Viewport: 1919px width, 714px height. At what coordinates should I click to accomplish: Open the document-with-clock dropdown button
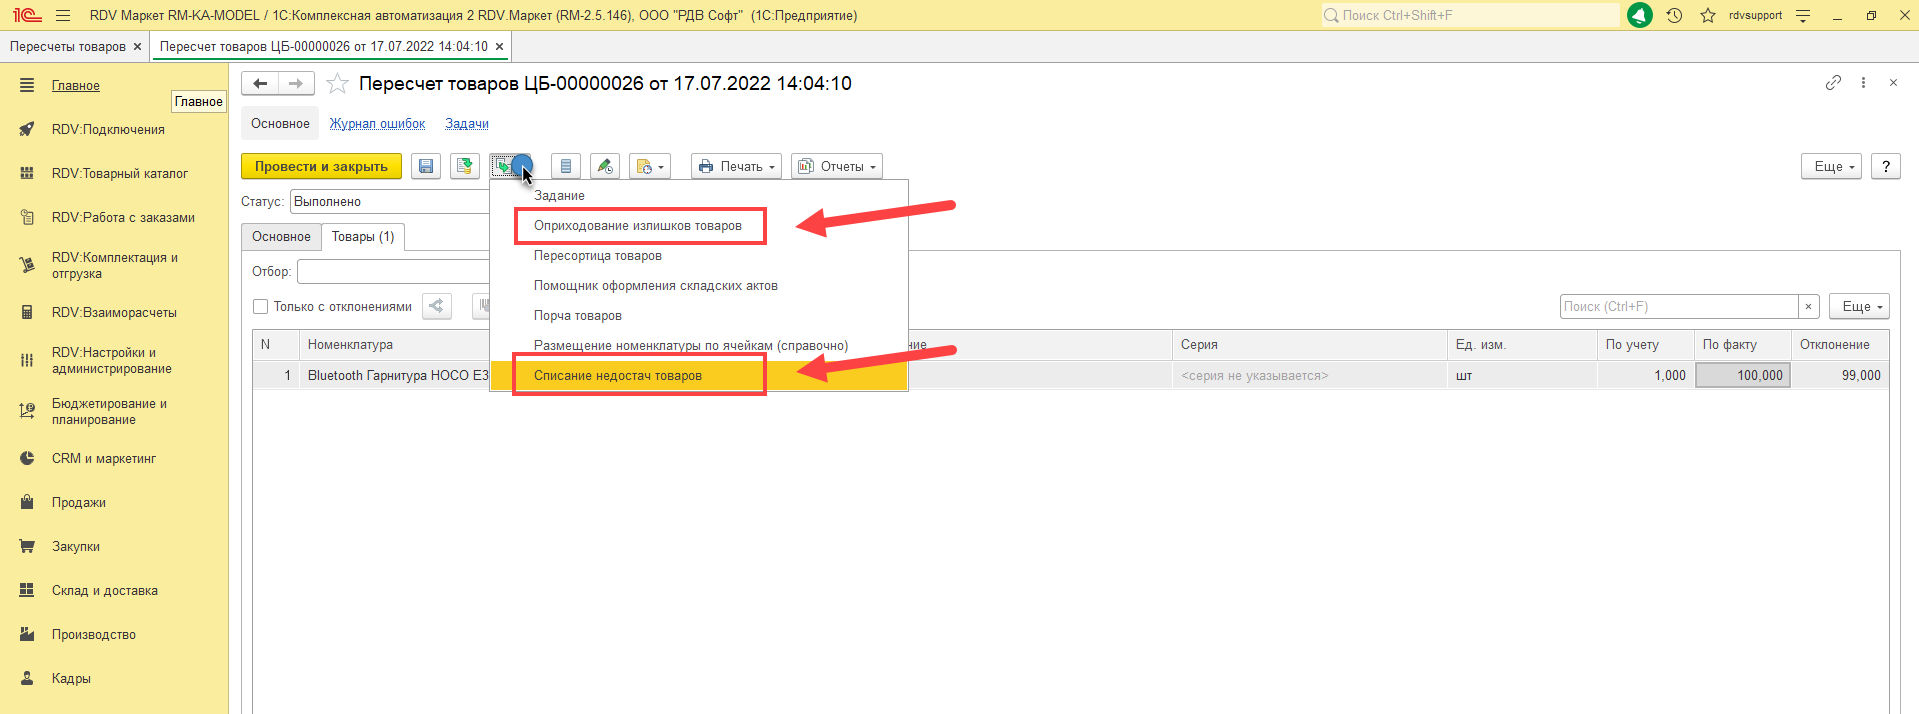(650, 166)
